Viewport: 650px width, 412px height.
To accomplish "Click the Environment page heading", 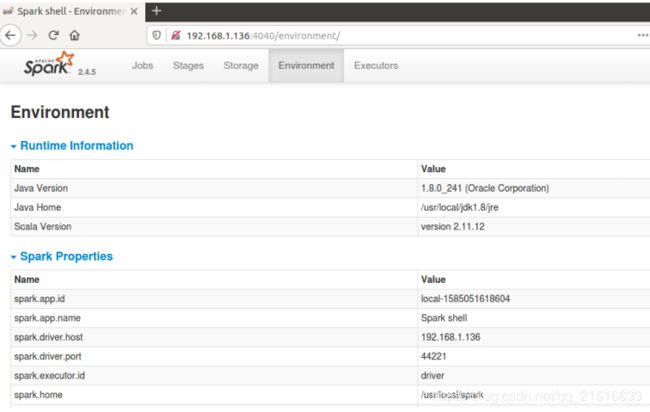I will tap(60, 112).
